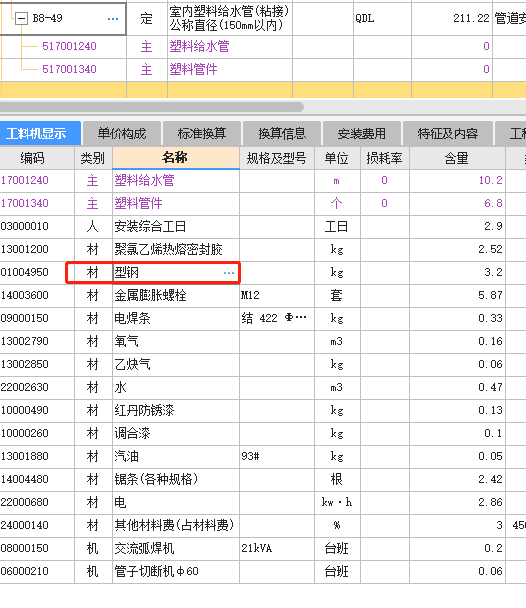Click unit cell kw·h
The image size is (526, 608).
pos(337,503)
